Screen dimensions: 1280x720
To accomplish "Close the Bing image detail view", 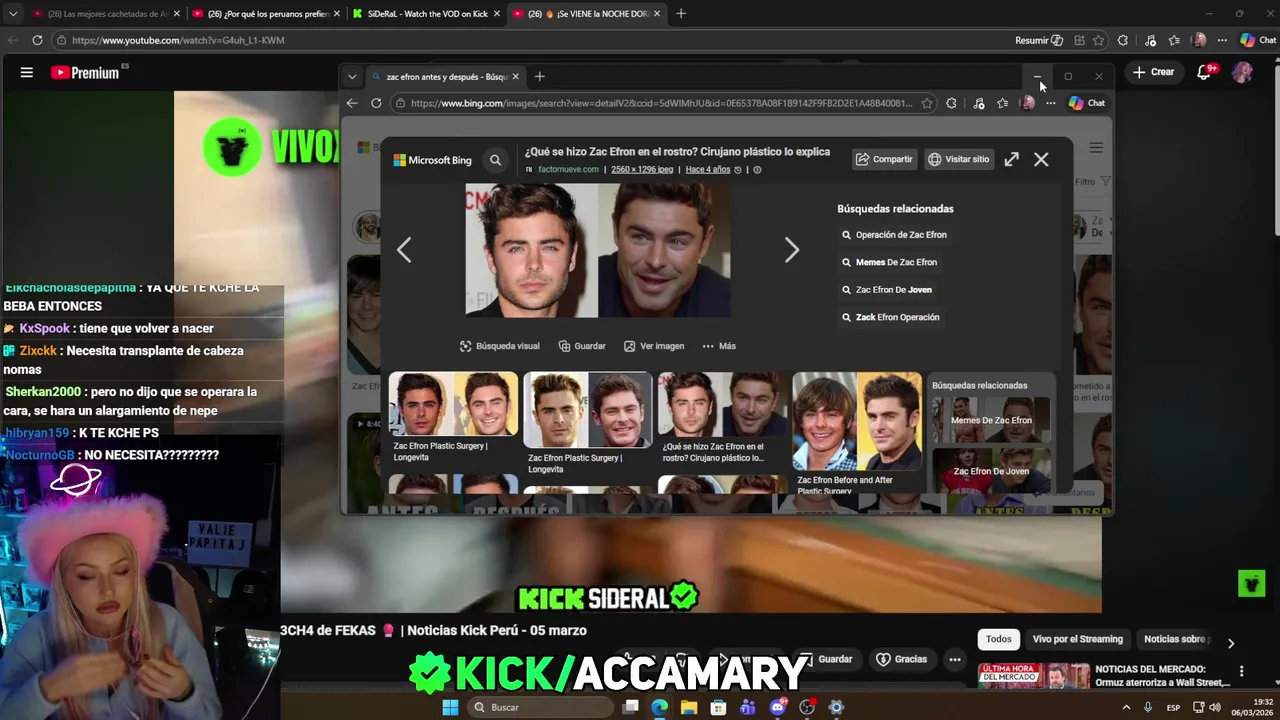I will pyautogui.click(x=1041, y=159).
